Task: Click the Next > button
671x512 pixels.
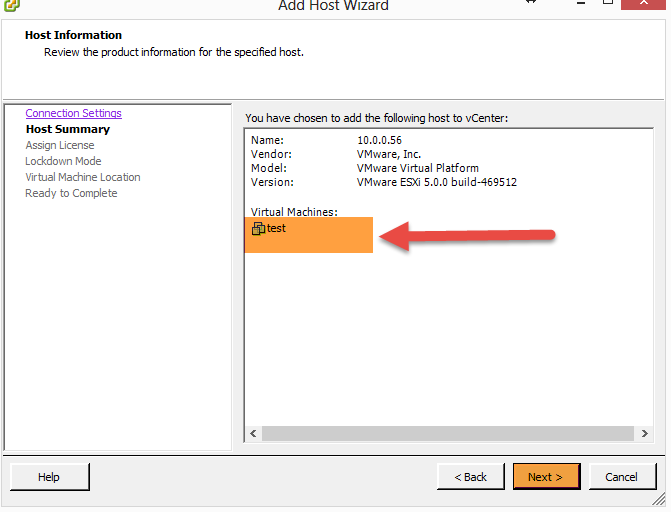Action: pyautogui.click(x=546, y=476)
